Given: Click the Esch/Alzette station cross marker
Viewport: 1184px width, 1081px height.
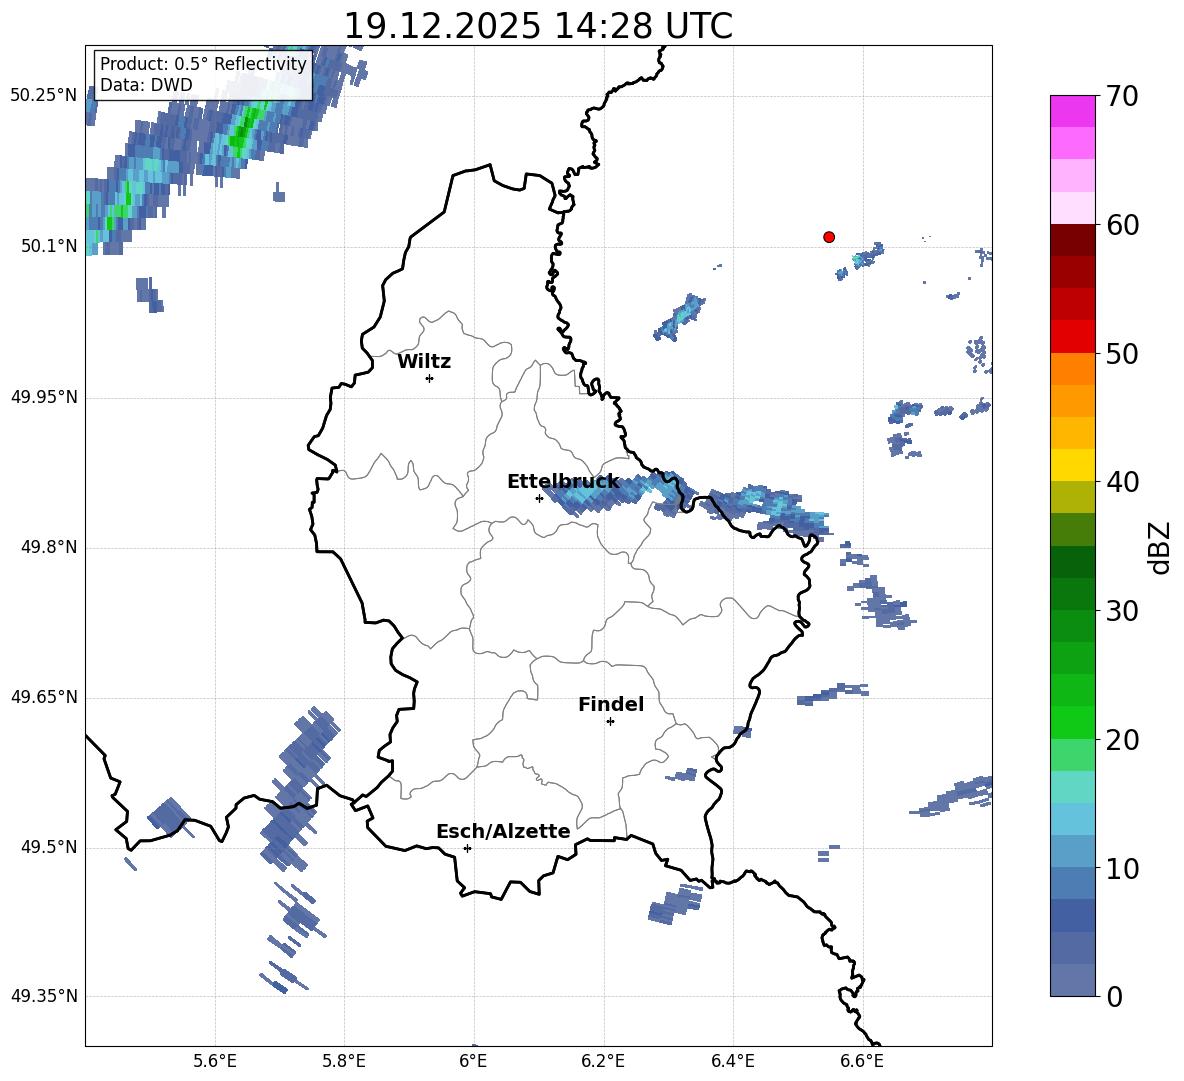Looking at the screenshot, I should click(467, 848).
